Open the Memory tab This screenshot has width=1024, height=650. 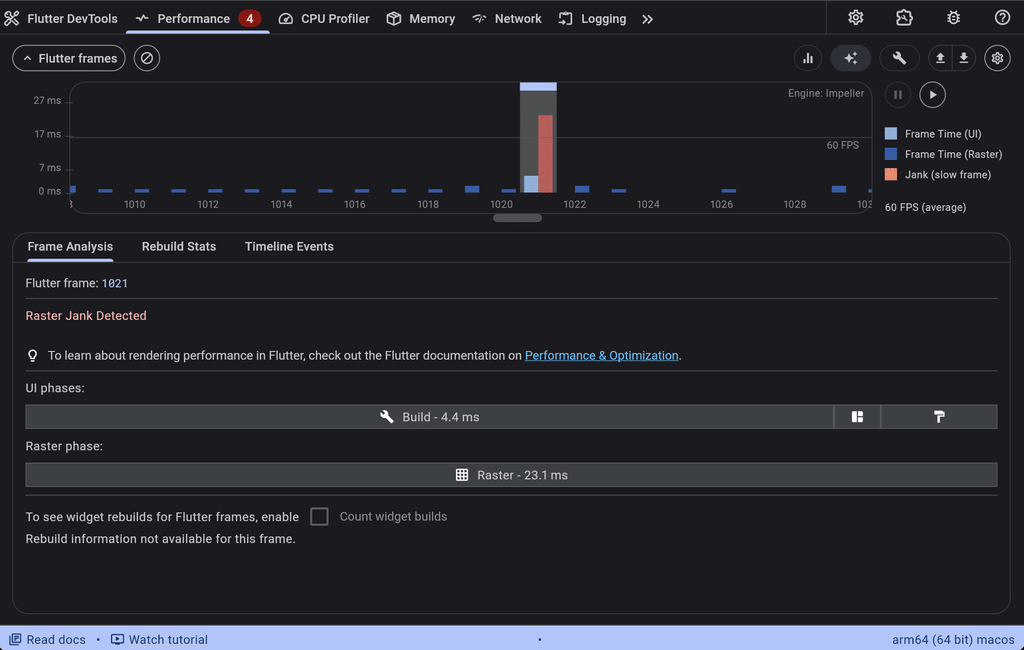point(421,18)
